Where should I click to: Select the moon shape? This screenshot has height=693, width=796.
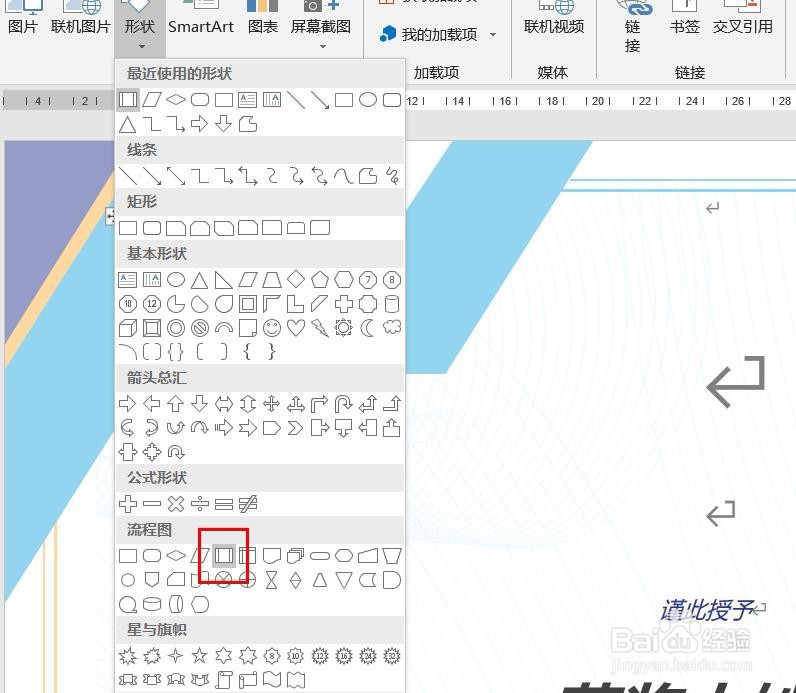[x=368, y=328]
